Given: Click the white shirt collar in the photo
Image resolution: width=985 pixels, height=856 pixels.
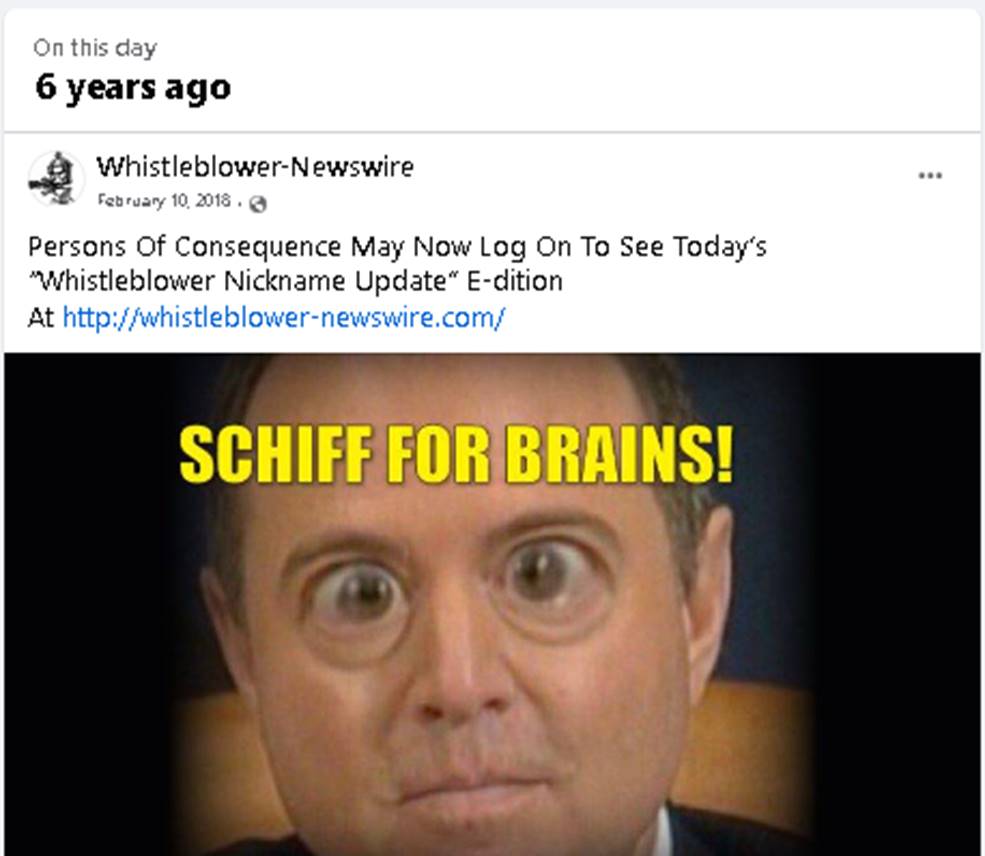Looking at the screenshot, I should click(661, 830).
